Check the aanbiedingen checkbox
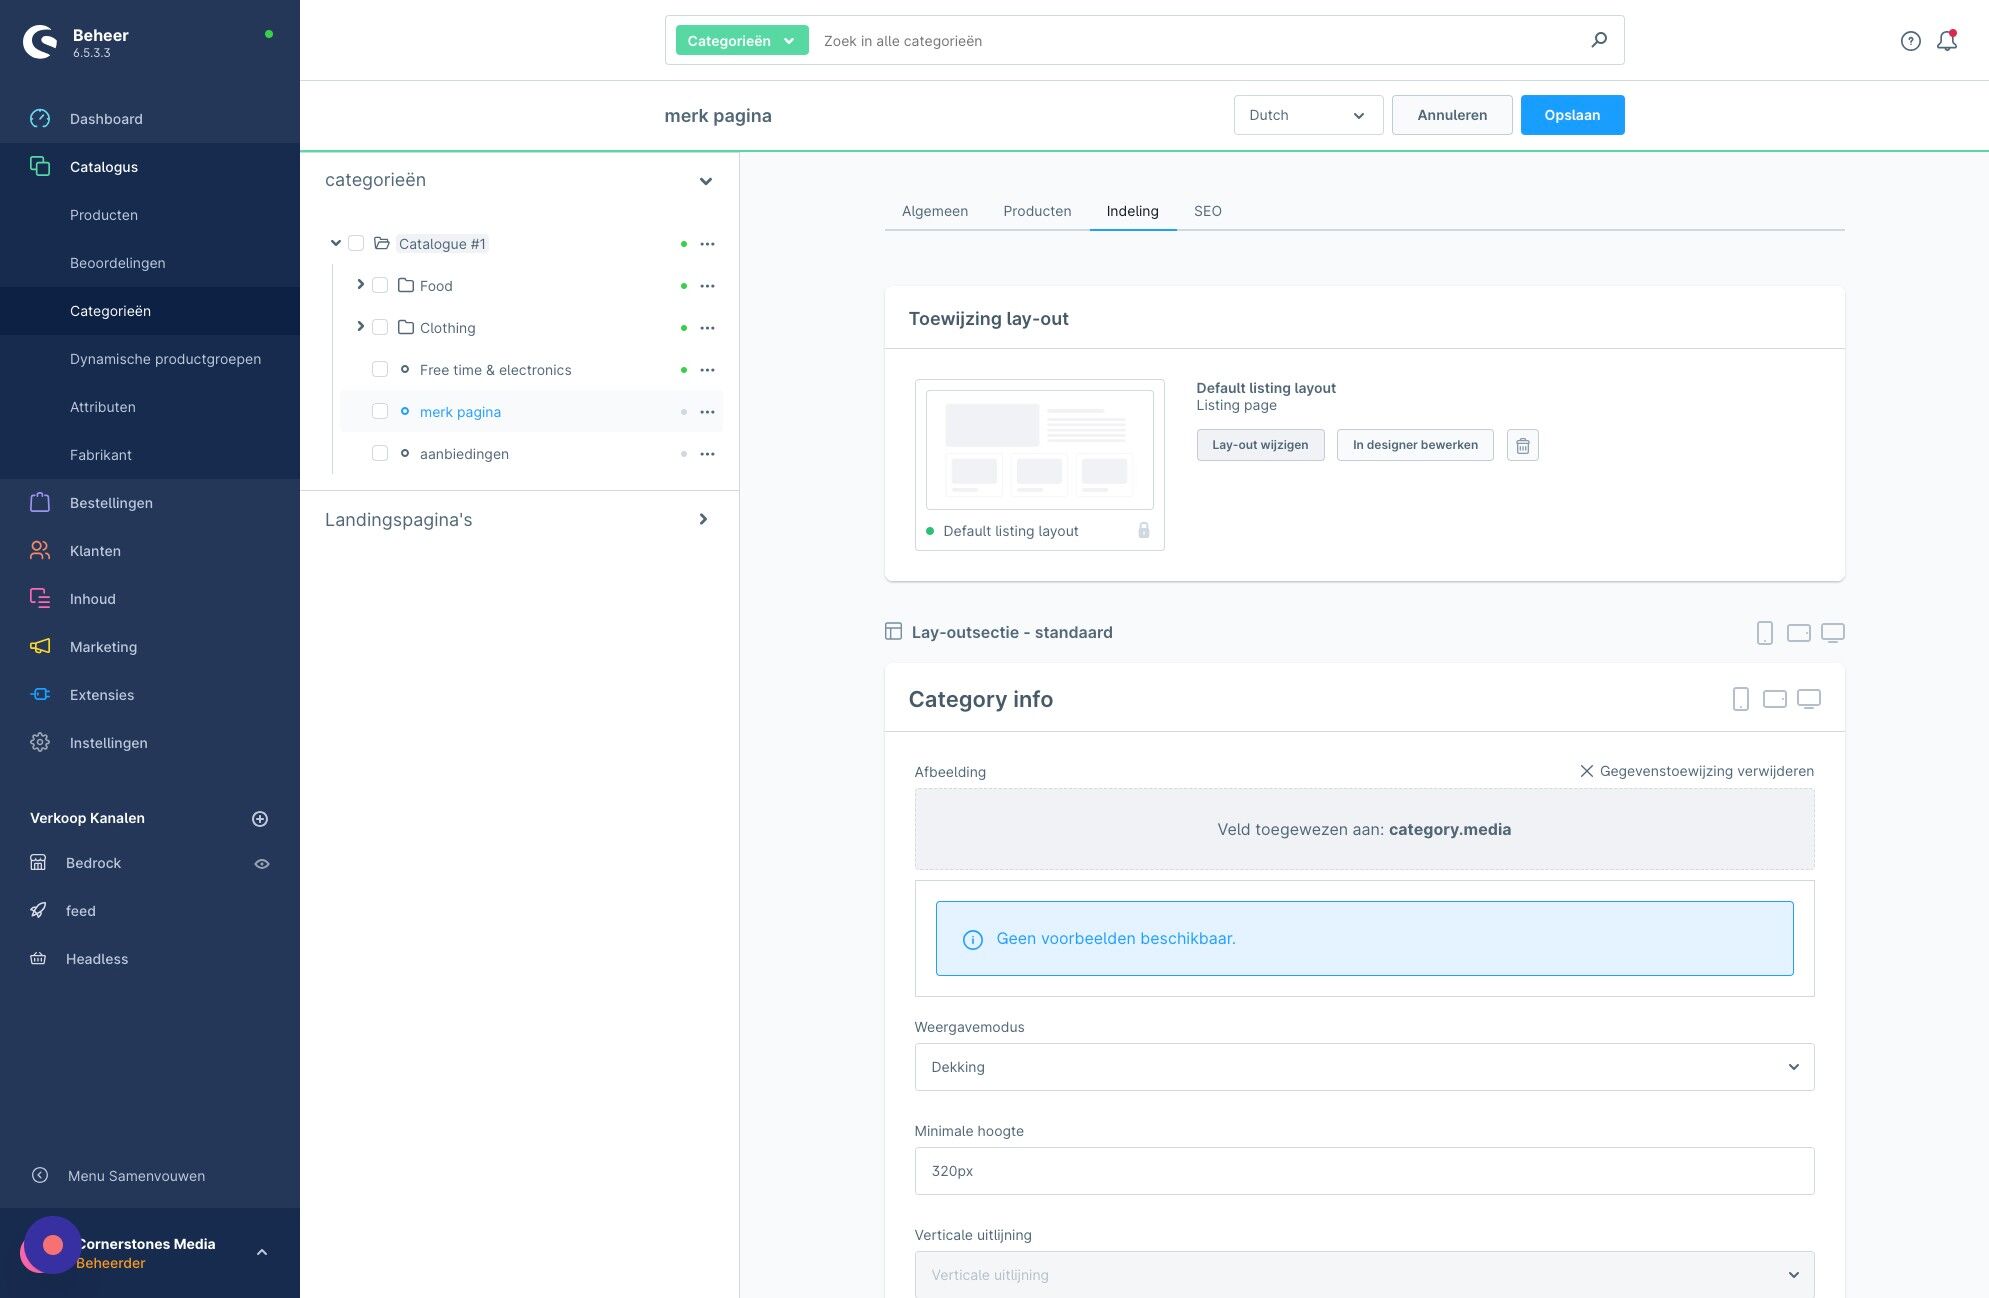Viewport: 1989px width, 1298px height. 380,454
